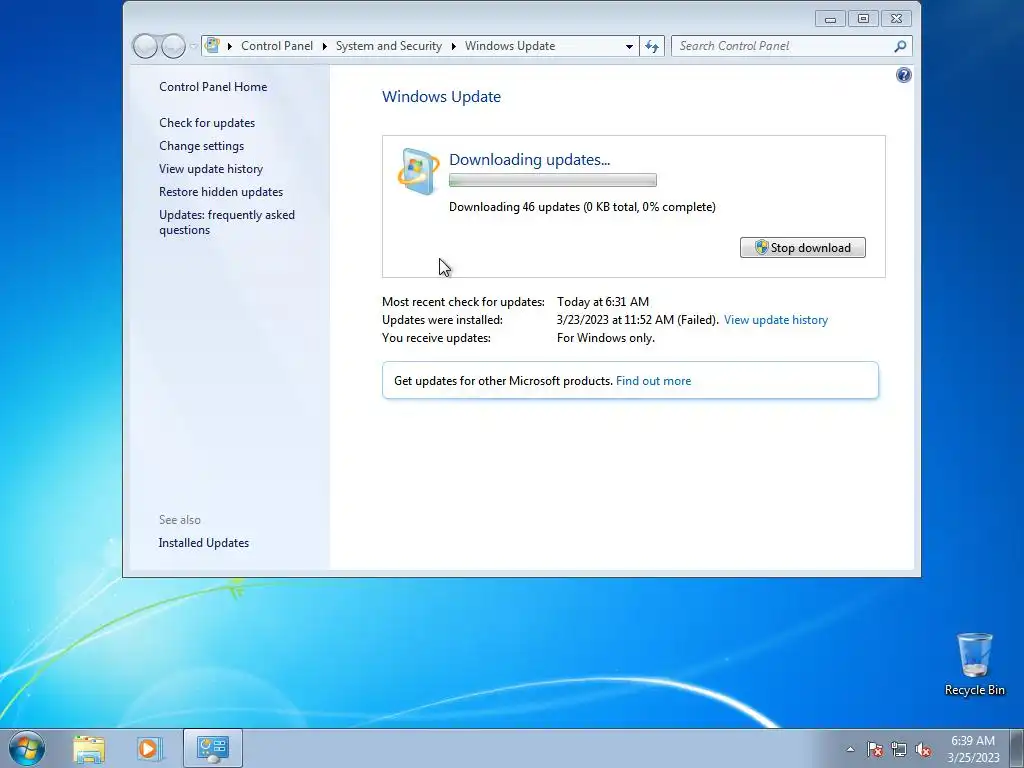
Task: Open Windows Media Player from taskbar
Action: coord(149,748)
